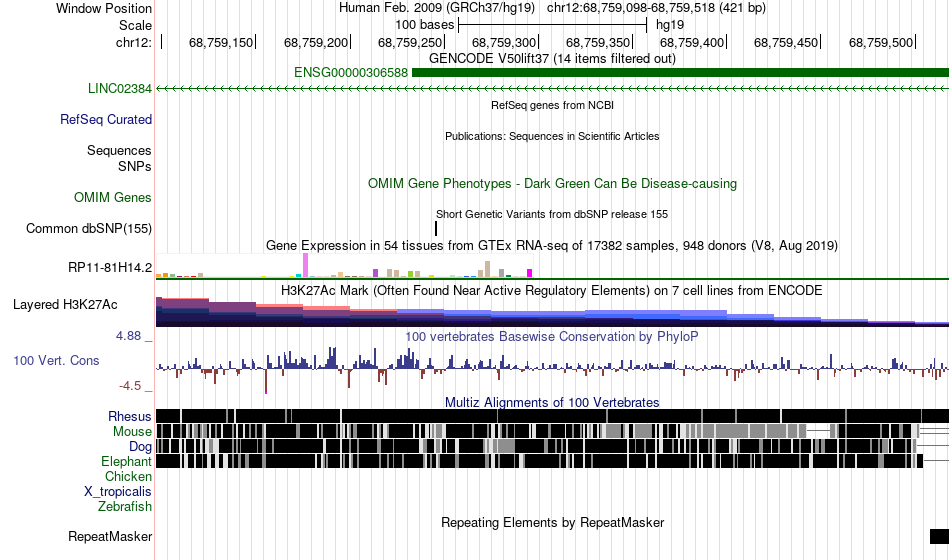
Task: Click the Chicken alignment row label
Action: pos(128,476)
